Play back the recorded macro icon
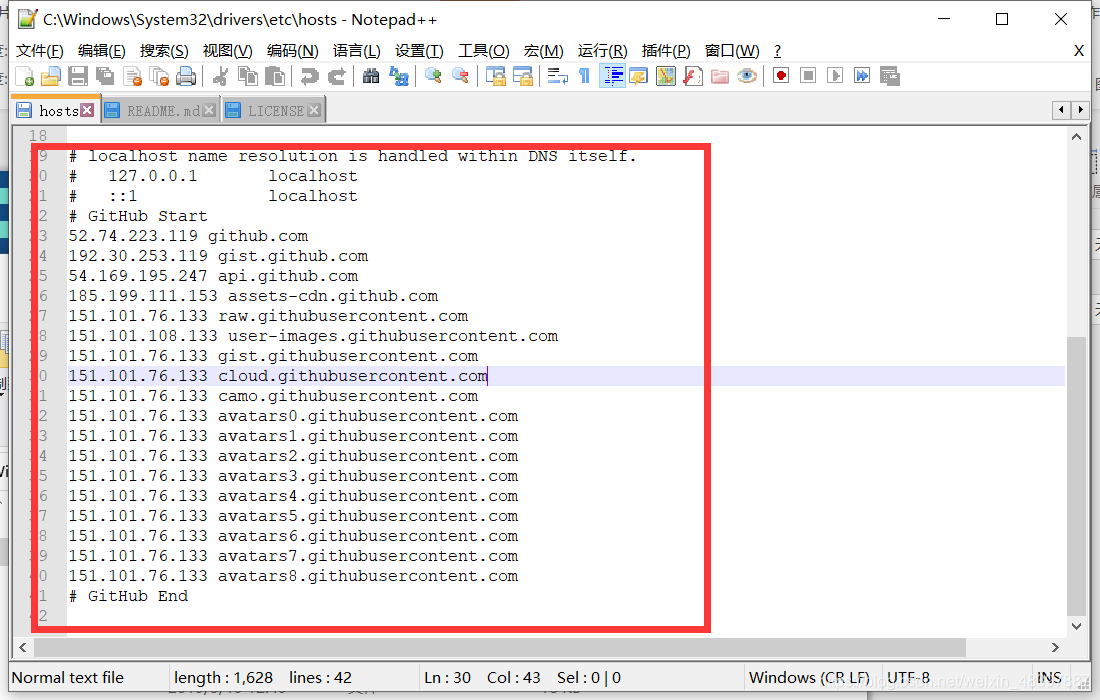 tap(835, 76)
